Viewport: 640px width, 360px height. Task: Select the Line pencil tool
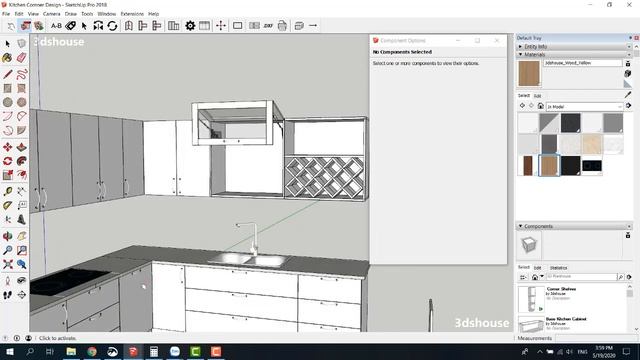[7, 74]
